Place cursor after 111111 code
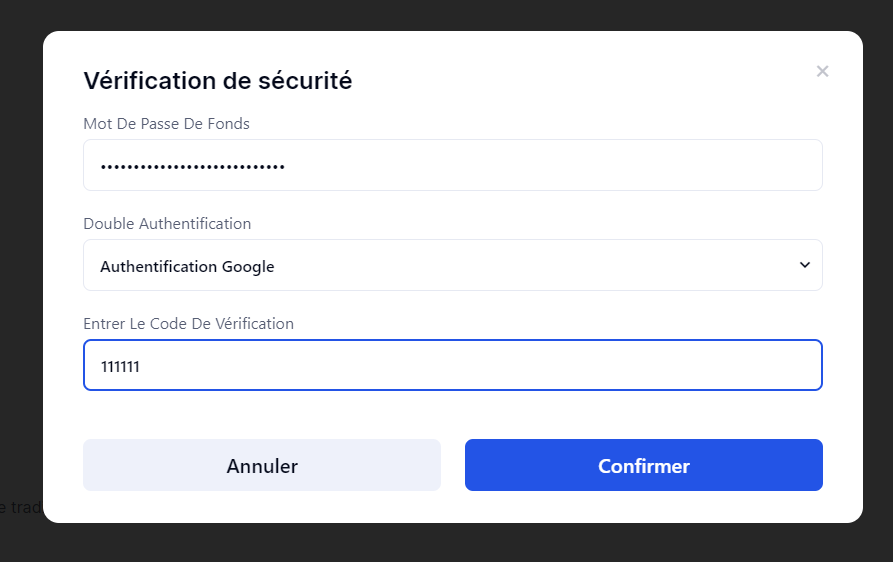Image resolution: width=893 pixels, height=562 pixels. click(140, 367)
